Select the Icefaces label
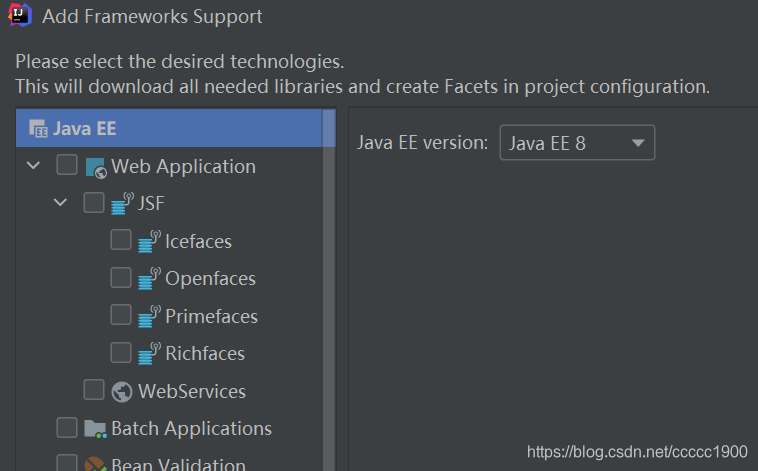Image resolution: width=758 pixels, height=471 pixels. click(198, 241)
